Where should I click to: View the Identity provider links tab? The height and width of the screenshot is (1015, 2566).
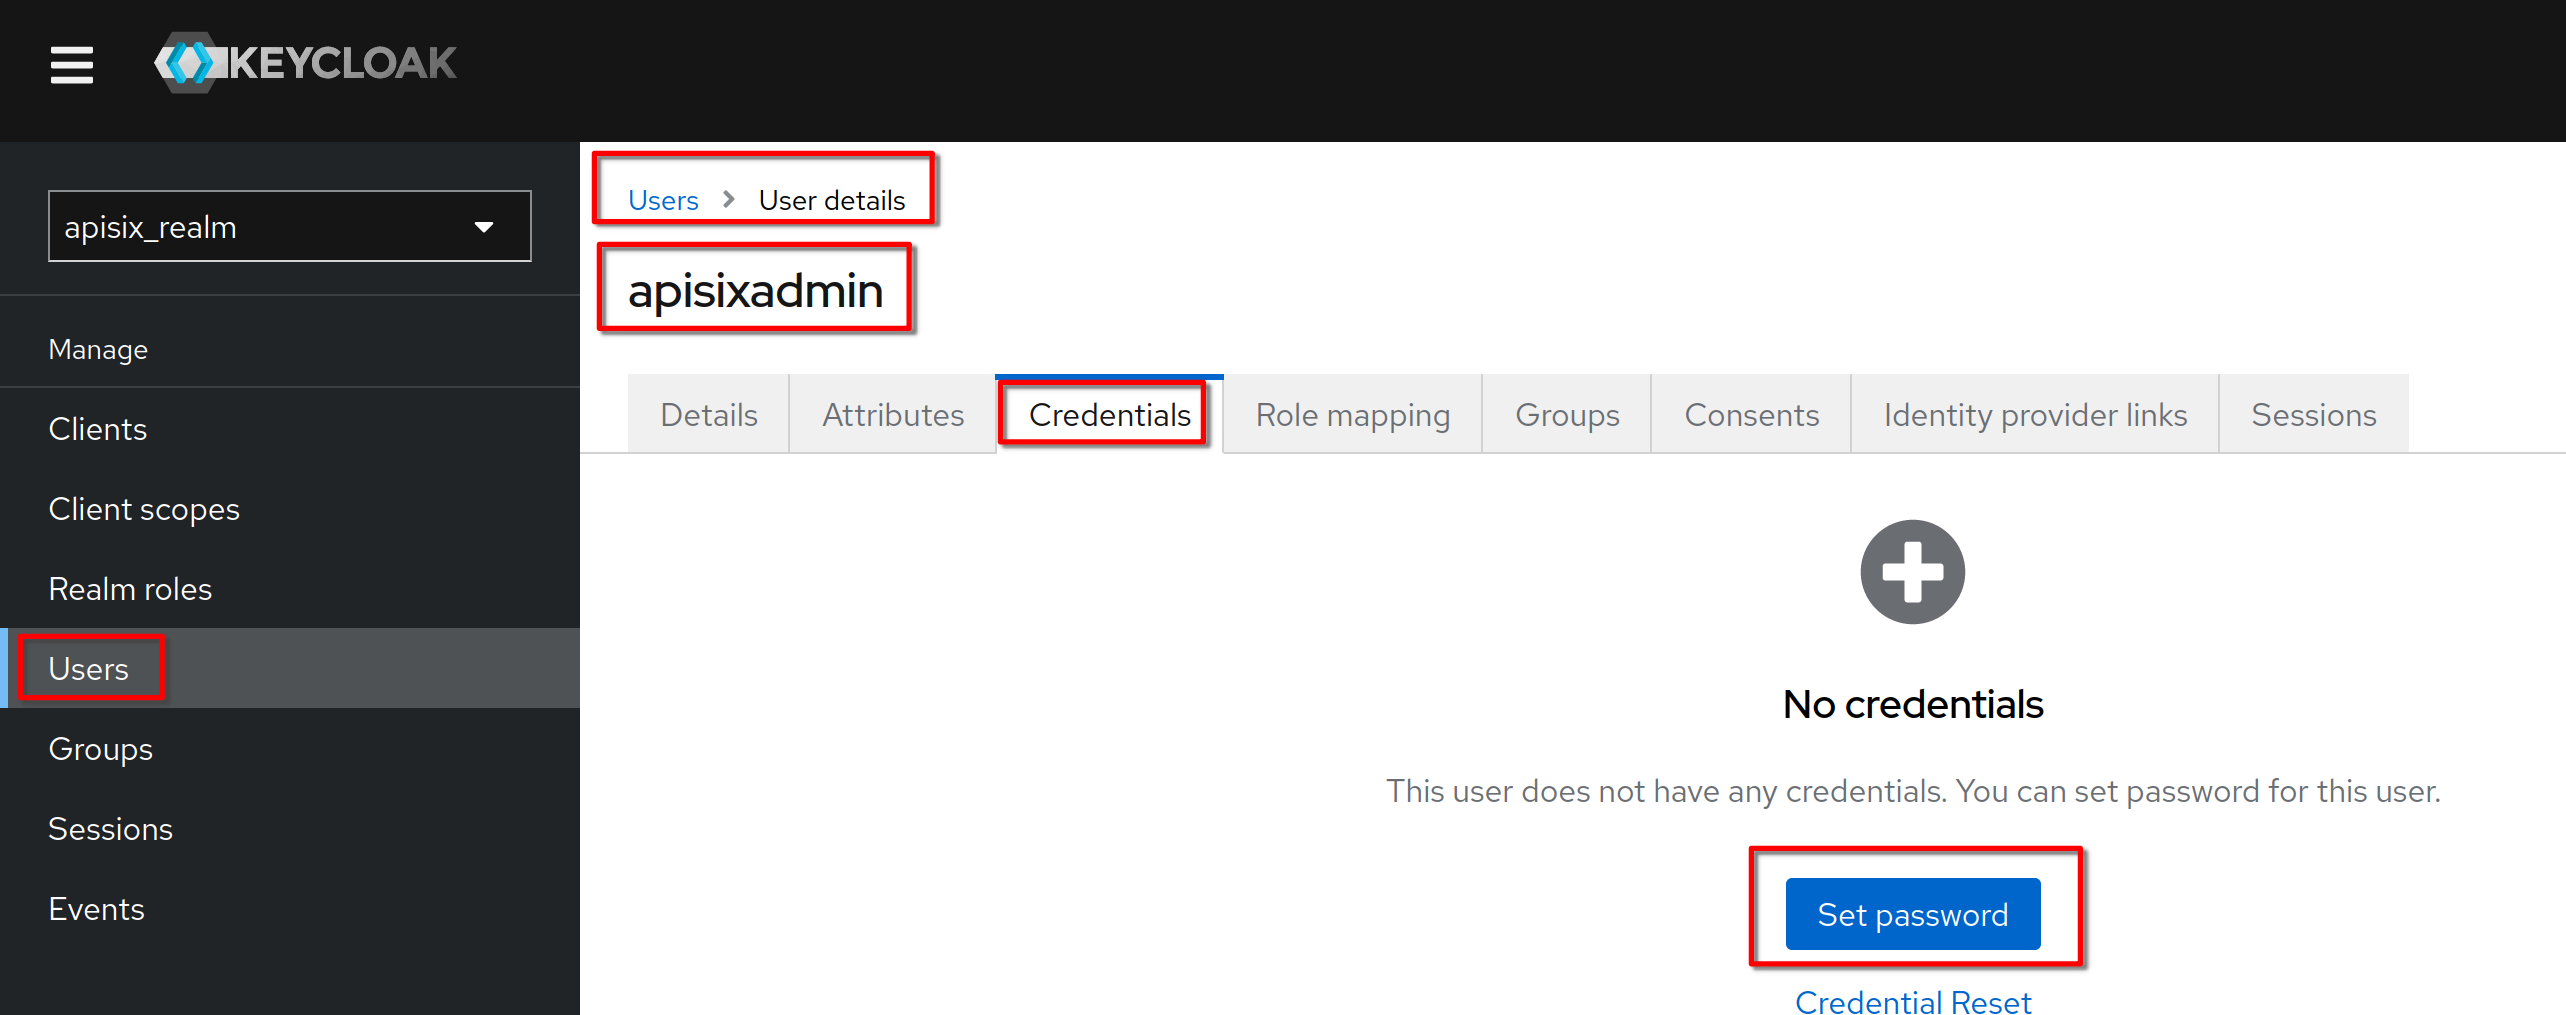2035,415
